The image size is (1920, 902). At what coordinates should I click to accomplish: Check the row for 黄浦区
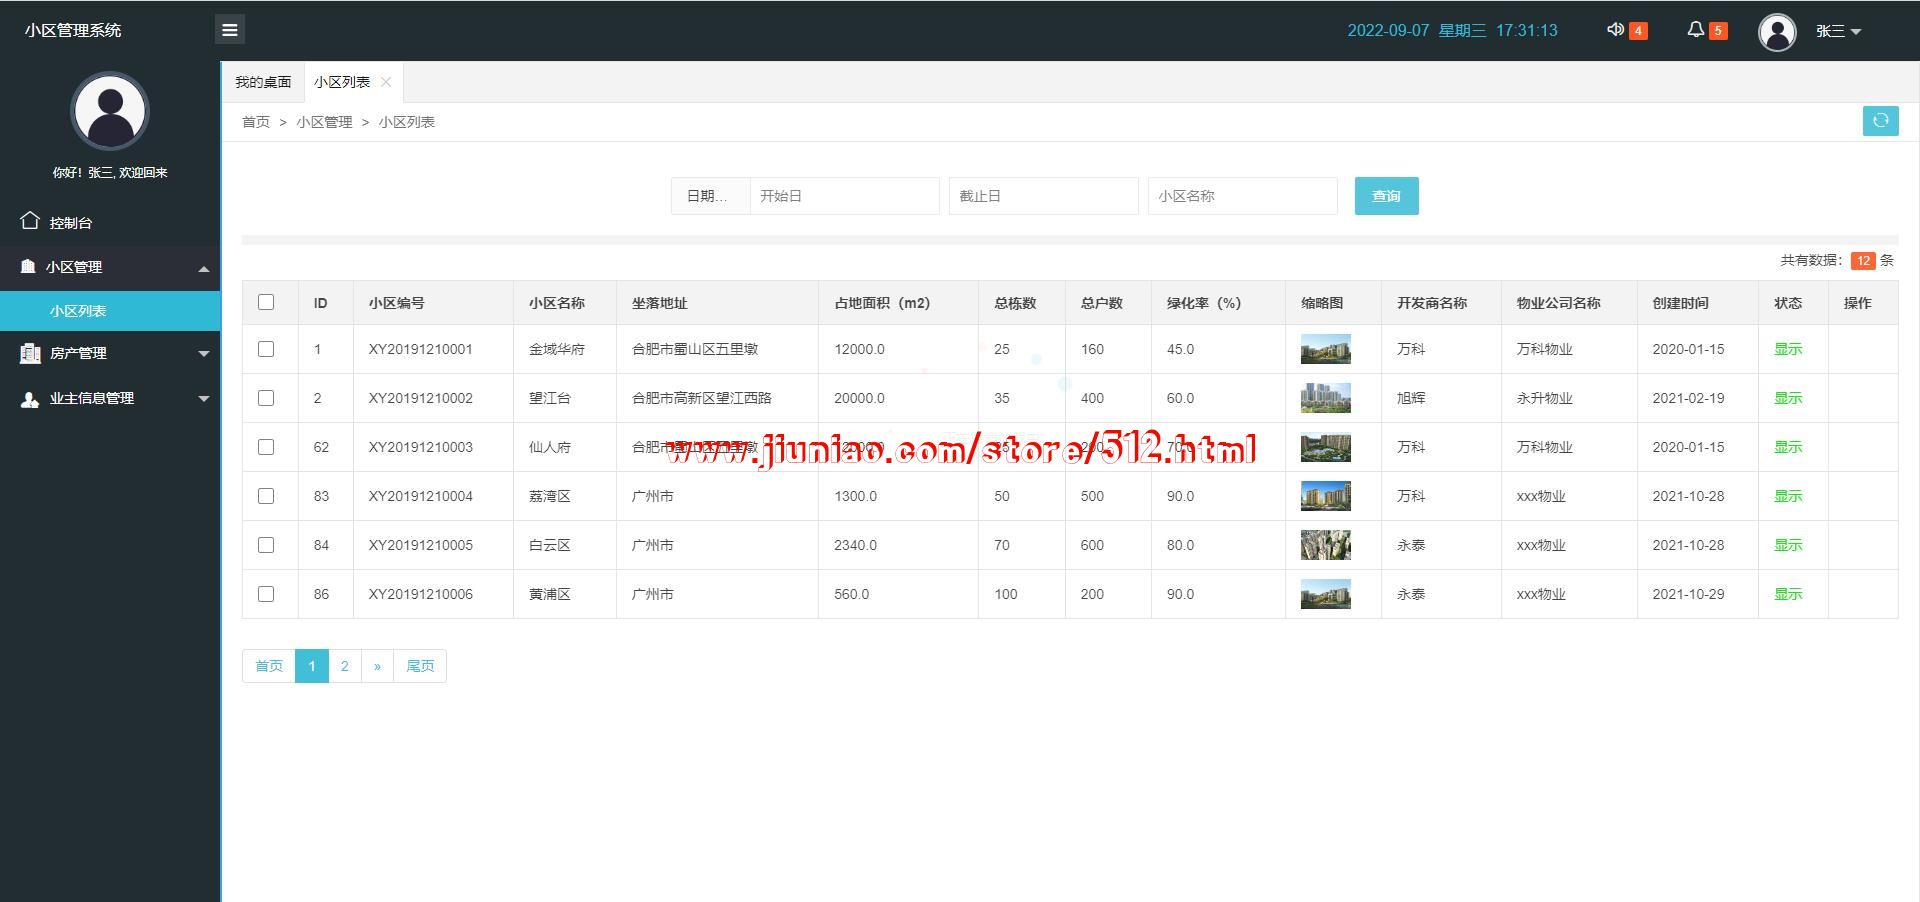click(266, 594)
